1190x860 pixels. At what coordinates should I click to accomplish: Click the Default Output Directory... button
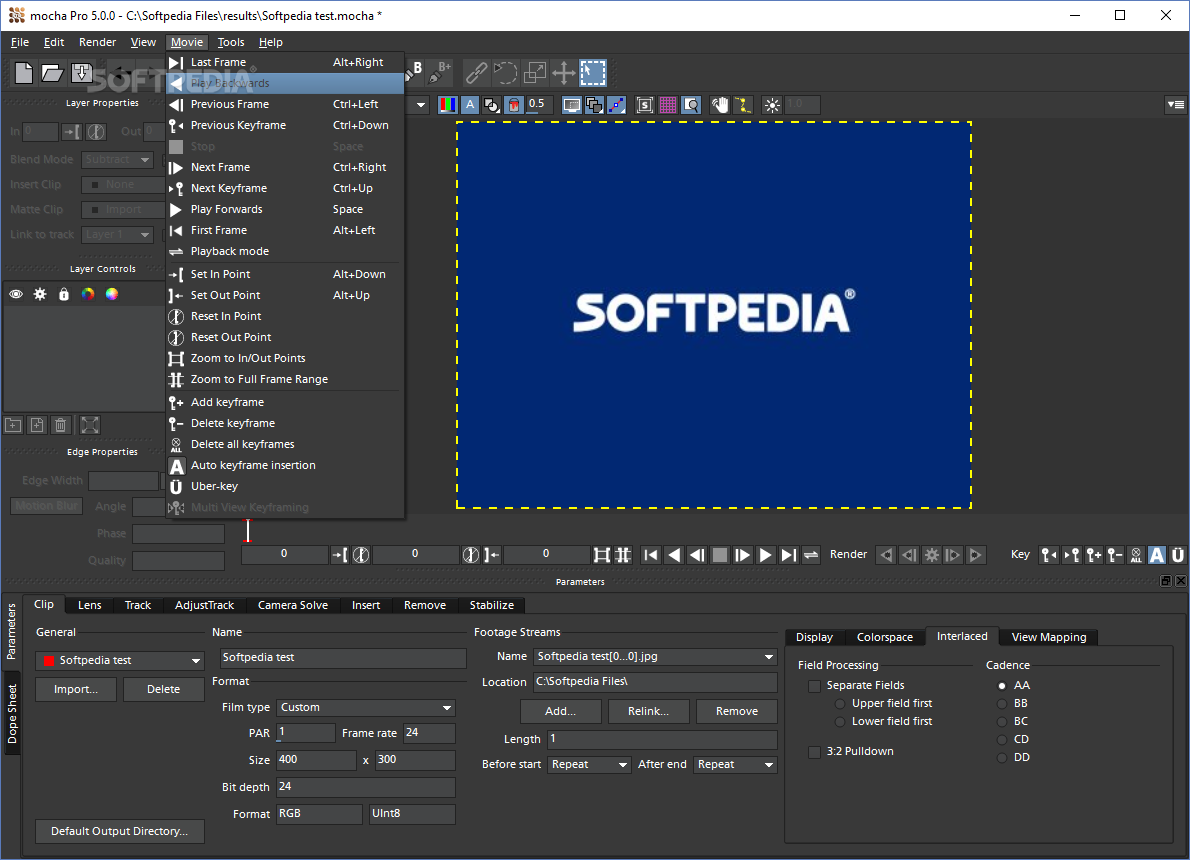(x=120, y=831)
